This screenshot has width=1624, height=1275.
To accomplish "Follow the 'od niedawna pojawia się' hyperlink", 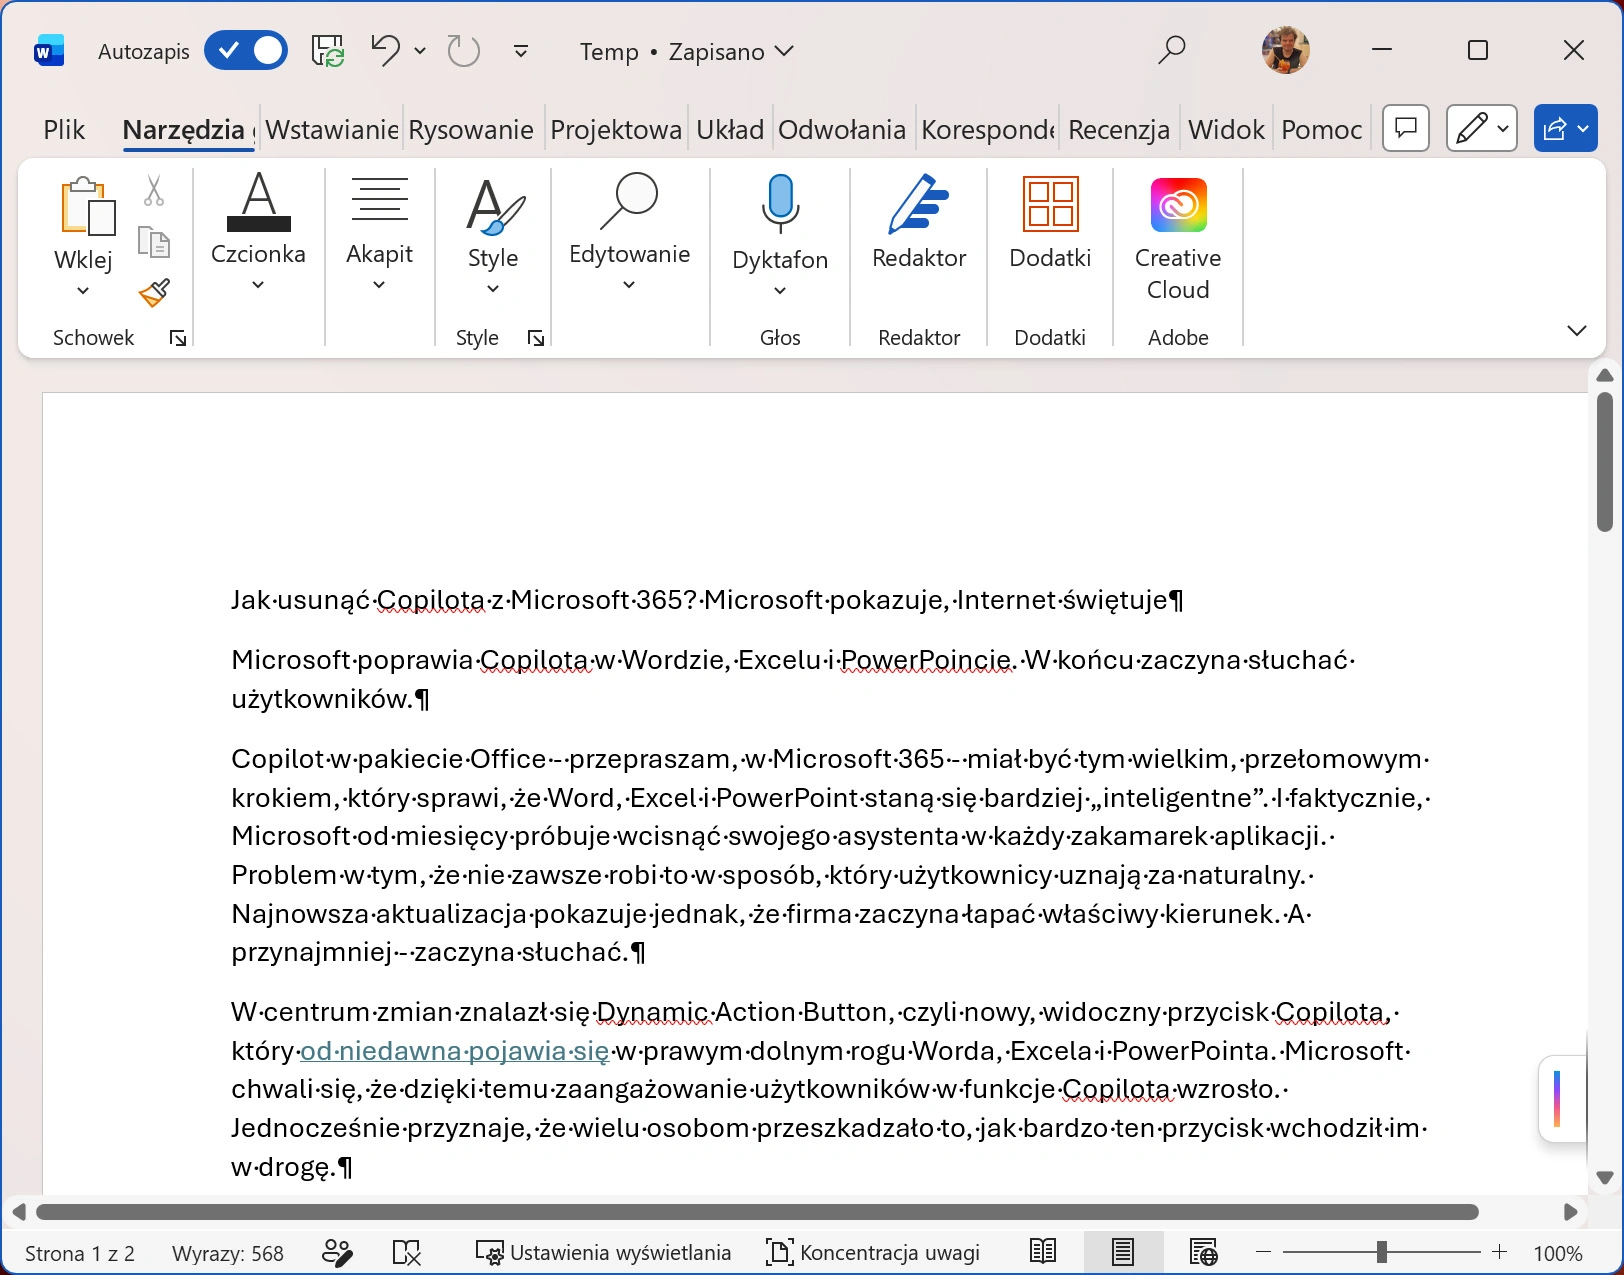I will [455, 1051].
